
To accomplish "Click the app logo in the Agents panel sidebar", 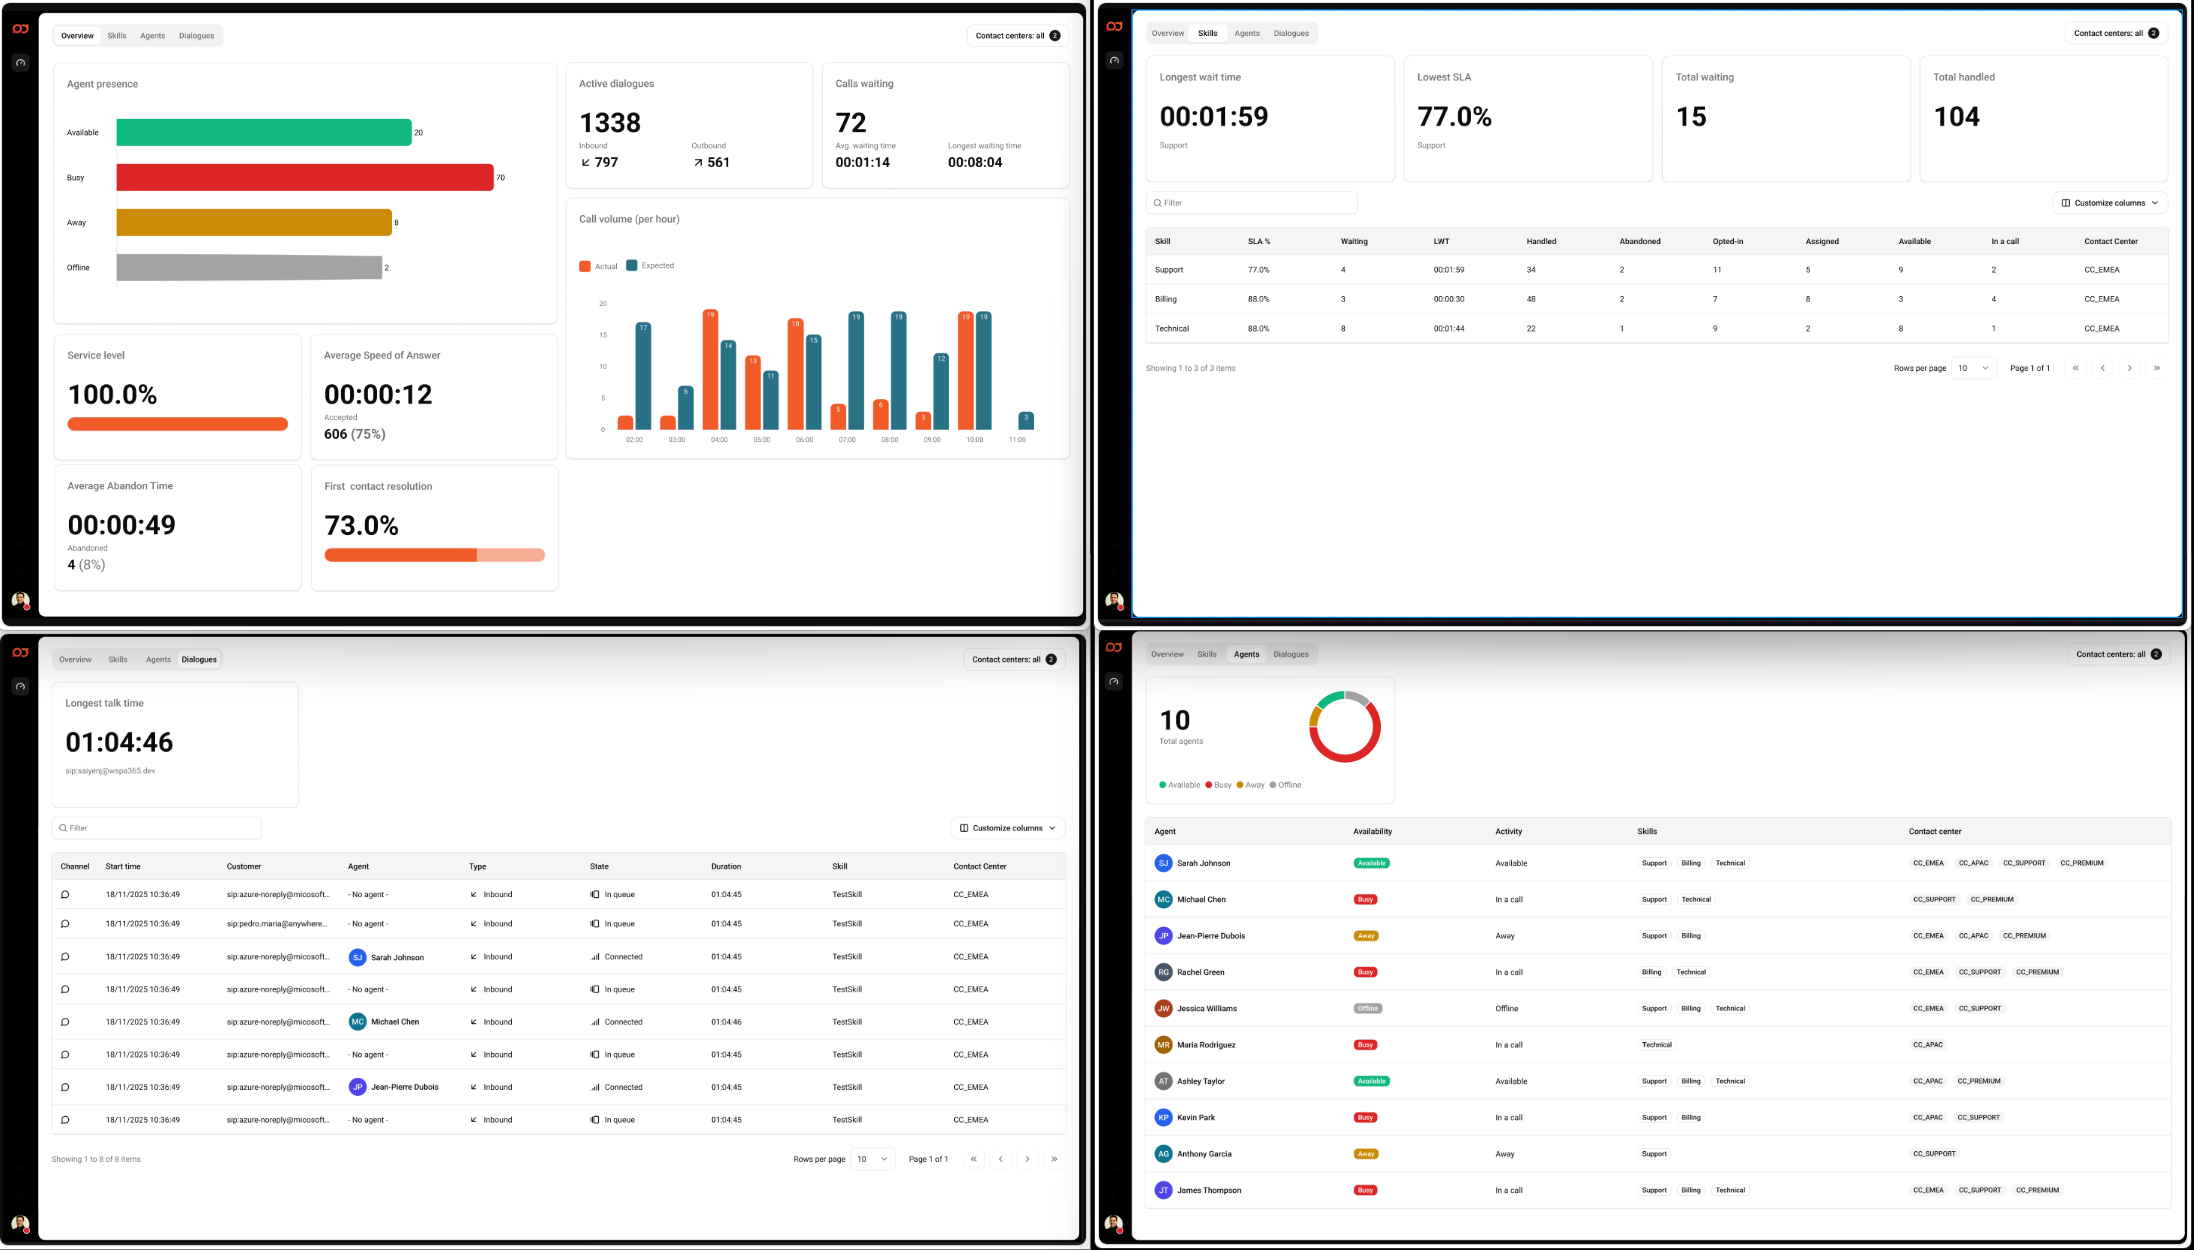I will click(1114, 648).
